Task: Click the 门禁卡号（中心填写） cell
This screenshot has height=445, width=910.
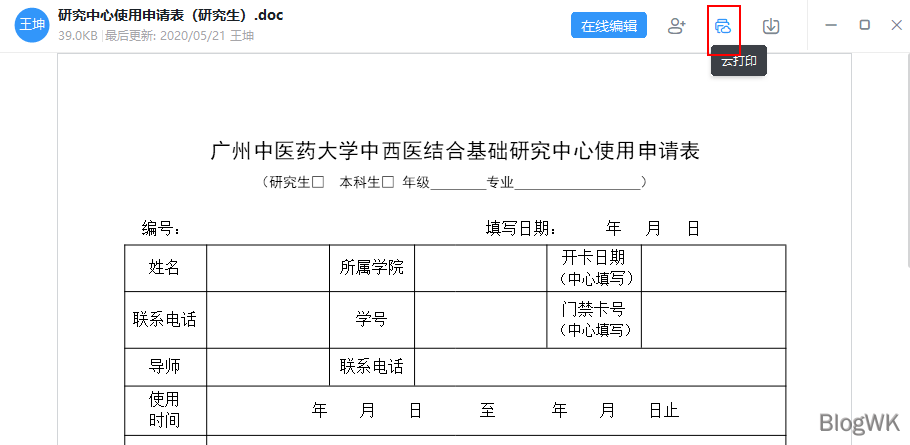Action: [594, 320]
